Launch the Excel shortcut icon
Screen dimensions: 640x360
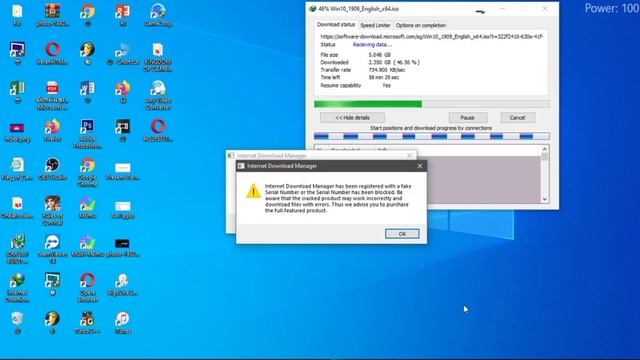tap(17, 89)
